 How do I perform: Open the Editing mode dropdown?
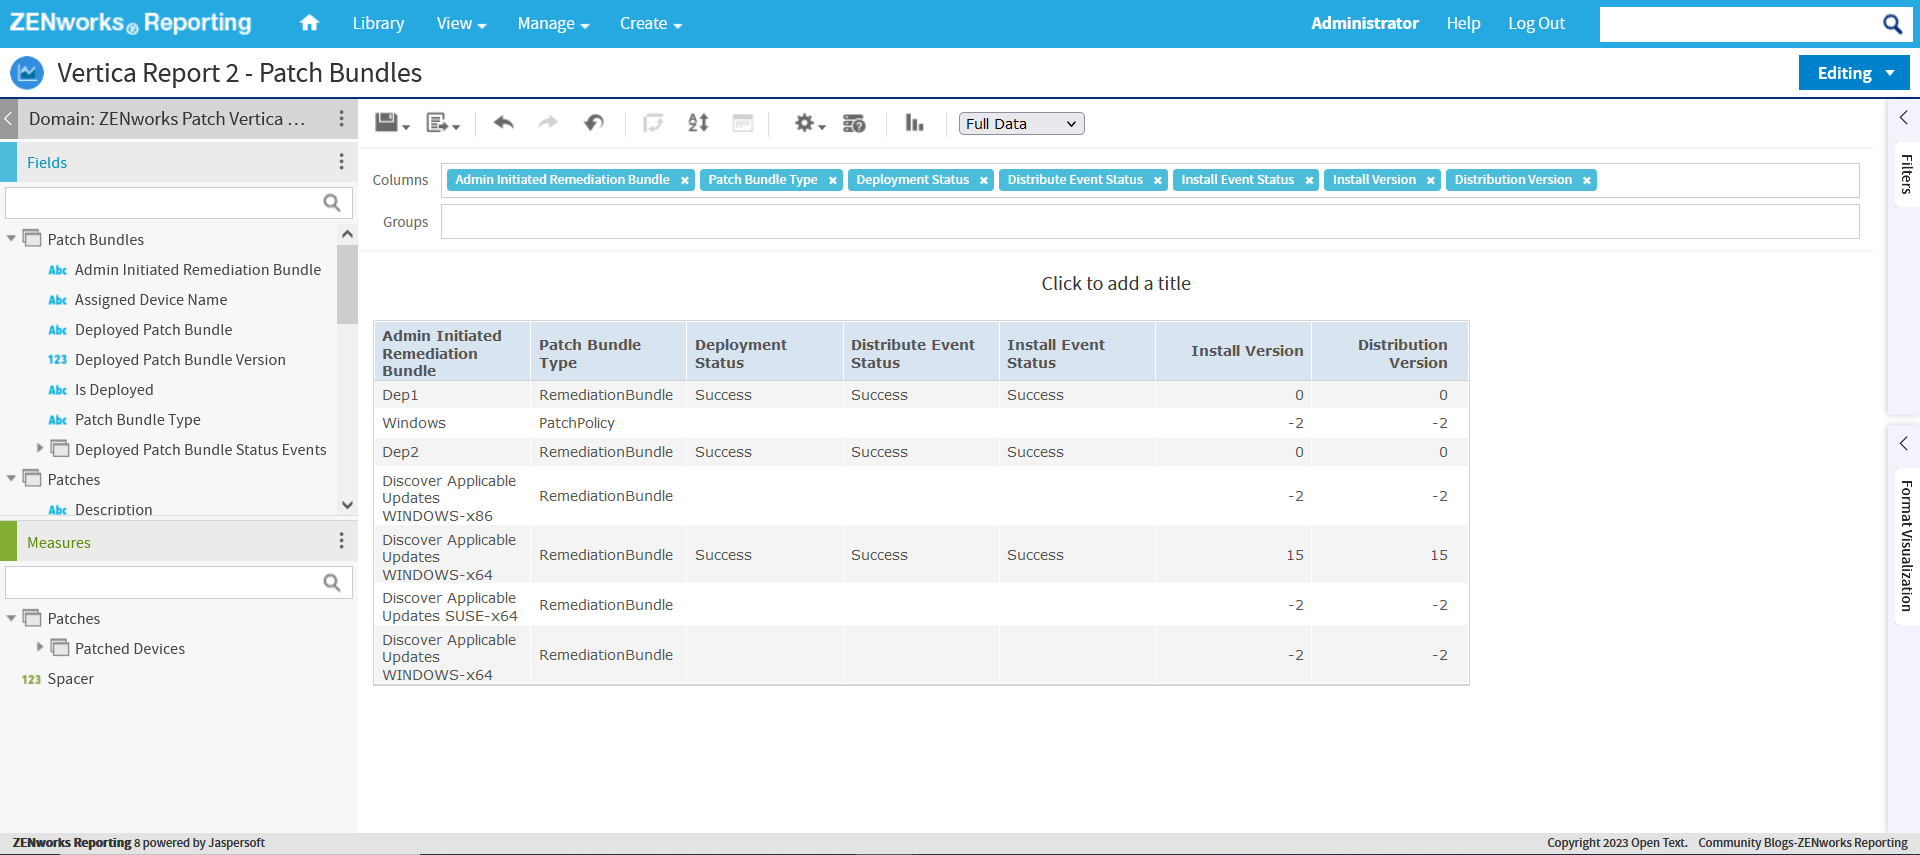tap(1854, 73)
